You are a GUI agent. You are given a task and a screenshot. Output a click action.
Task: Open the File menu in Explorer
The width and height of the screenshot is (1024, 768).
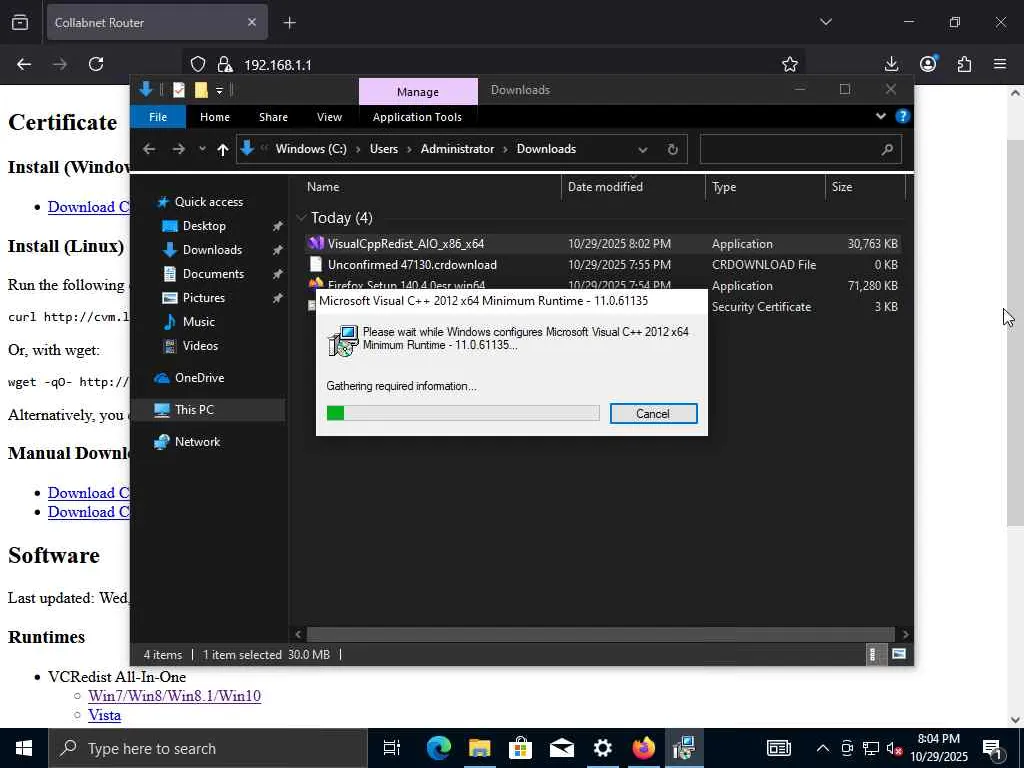click(x=158, y=117)
